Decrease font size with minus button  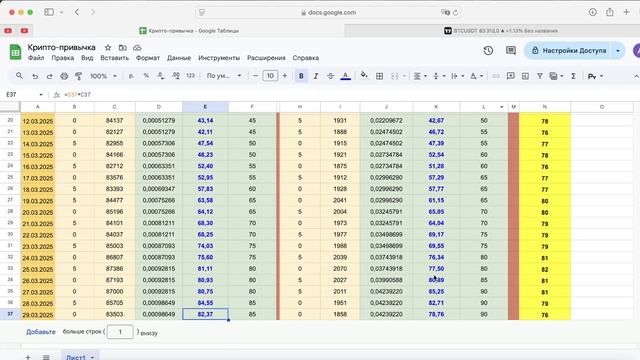coord(256,76)
